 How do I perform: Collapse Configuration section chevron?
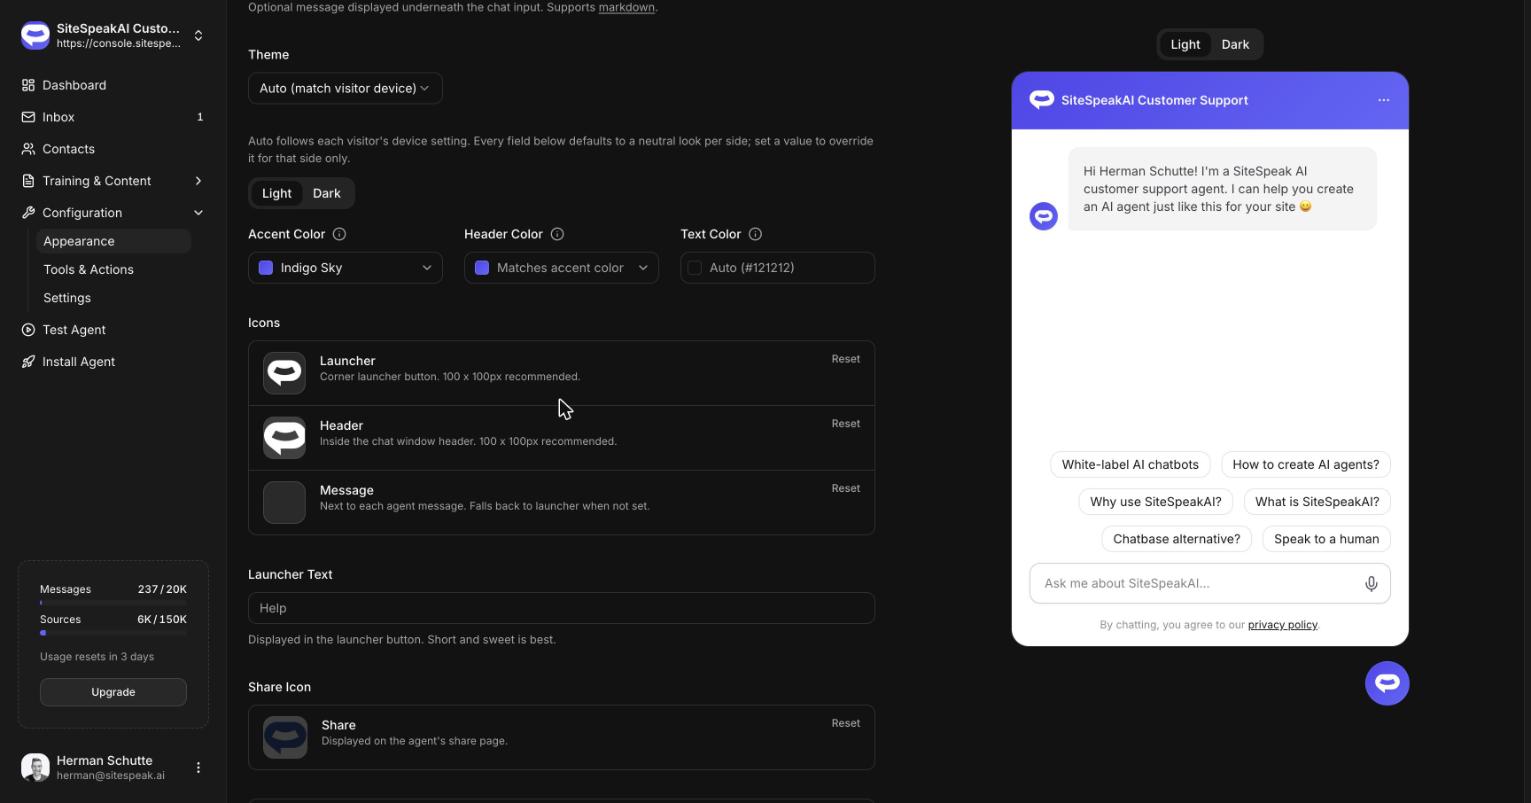(198, 213)
